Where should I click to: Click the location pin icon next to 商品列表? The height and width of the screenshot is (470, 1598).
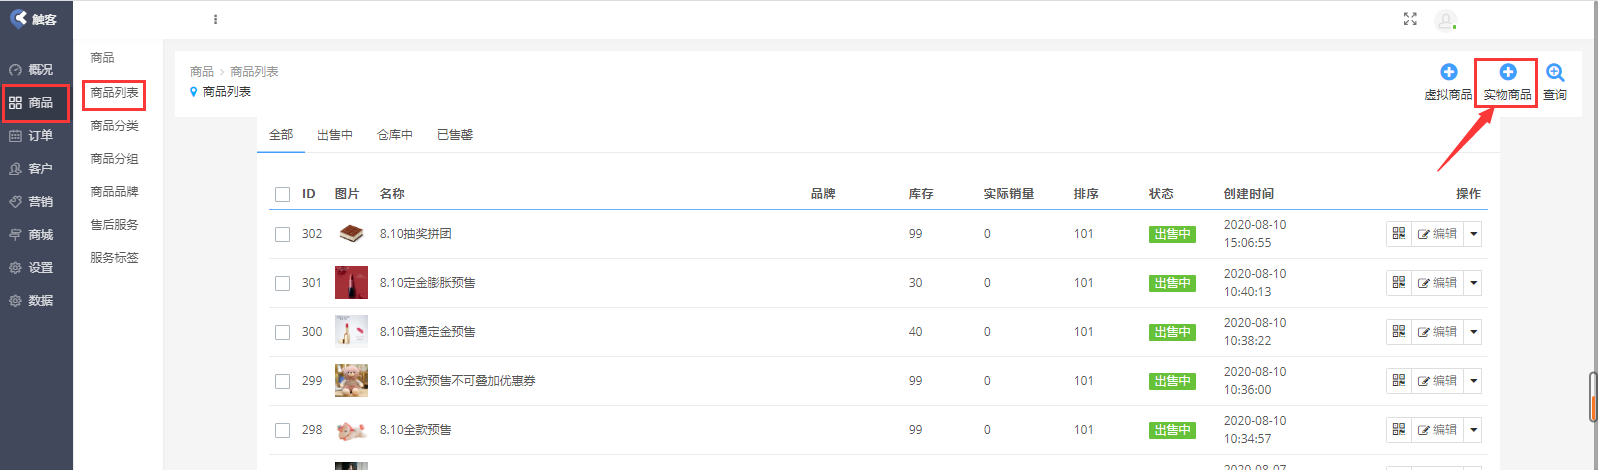tap(194, 91)
